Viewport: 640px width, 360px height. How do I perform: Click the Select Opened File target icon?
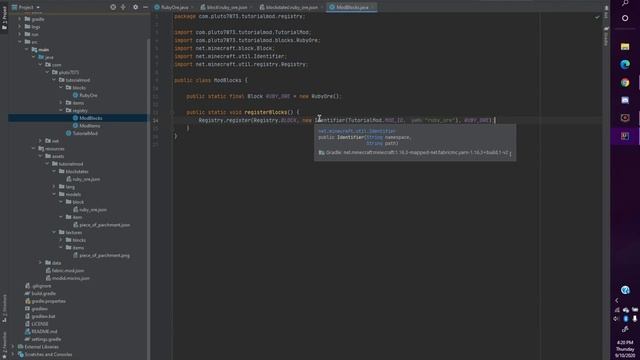point(113,7)
